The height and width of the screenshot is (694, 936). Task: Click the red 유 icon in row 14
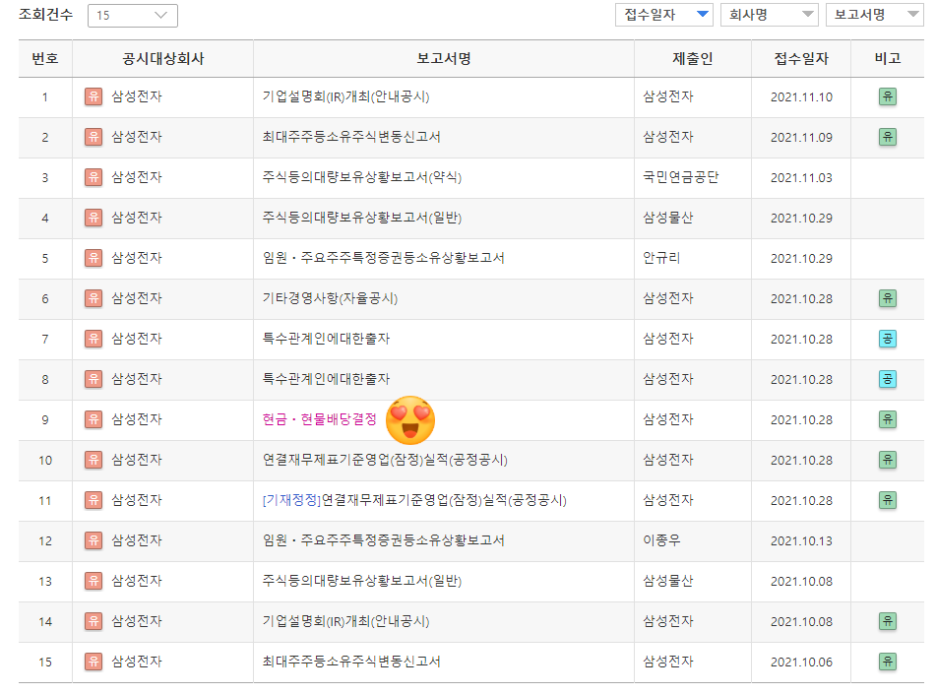(x=93, y=621)
